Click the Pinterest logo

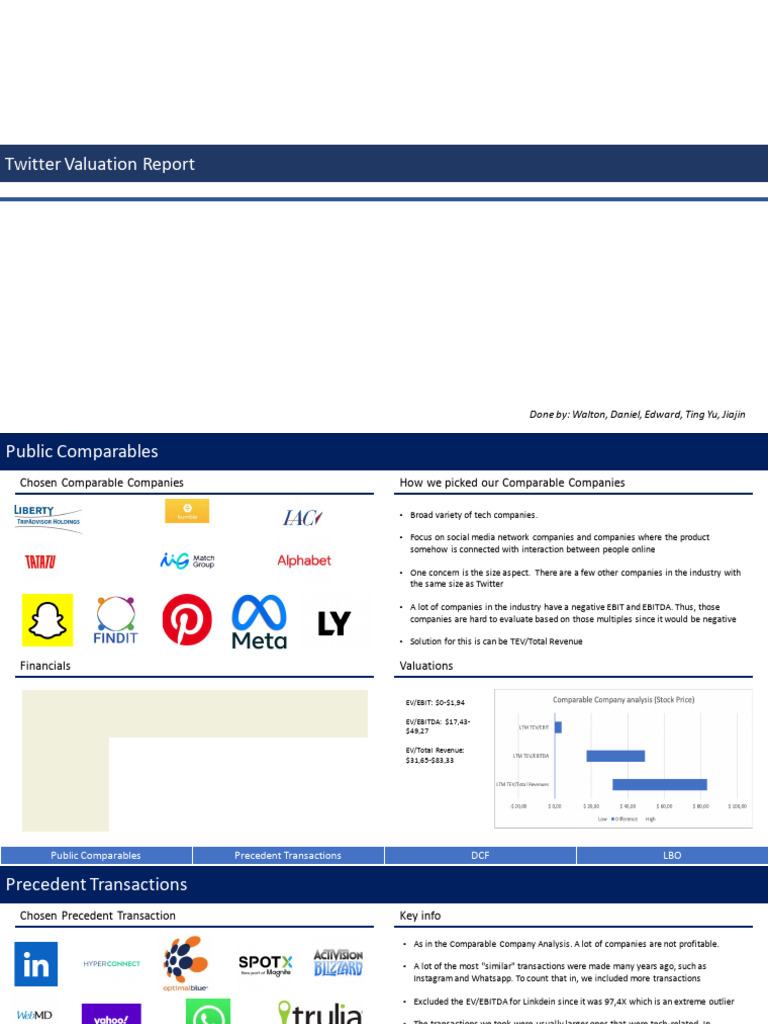(x=187, y=620)
